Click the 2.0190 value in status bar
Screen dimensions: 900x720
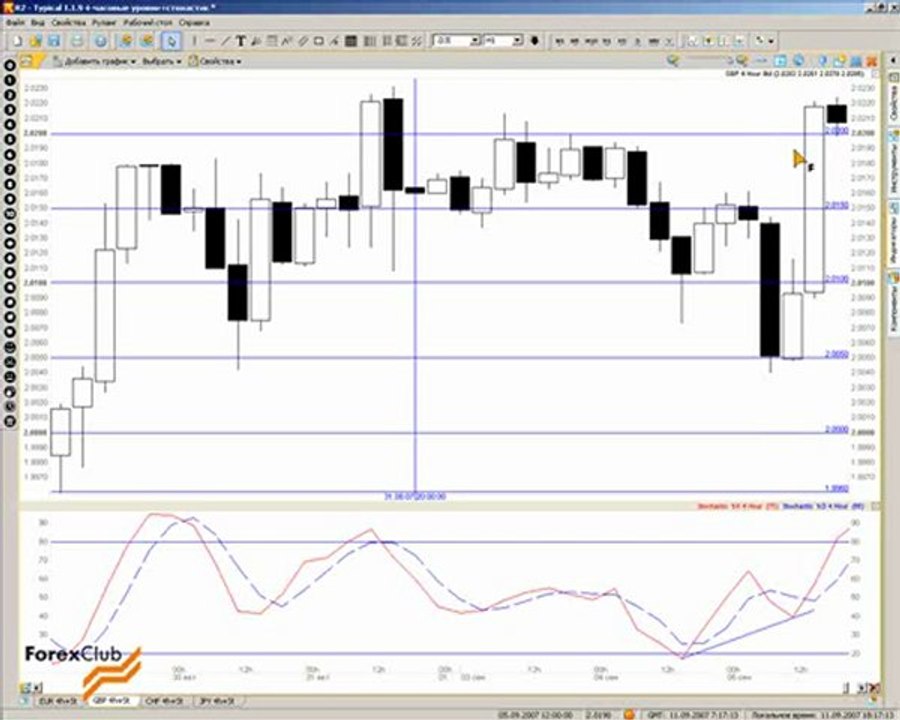point(598,715)
